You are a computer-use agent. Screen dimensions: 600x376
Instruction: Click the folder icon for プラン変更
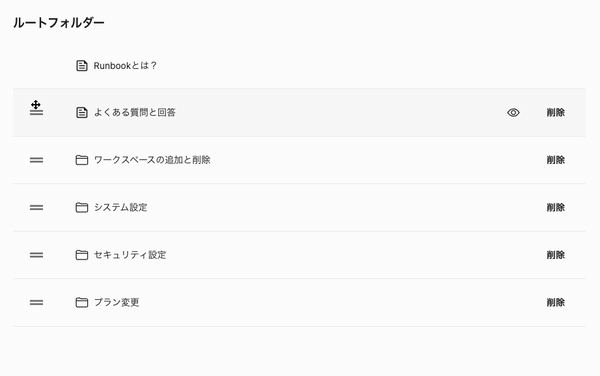coord(82,302)
